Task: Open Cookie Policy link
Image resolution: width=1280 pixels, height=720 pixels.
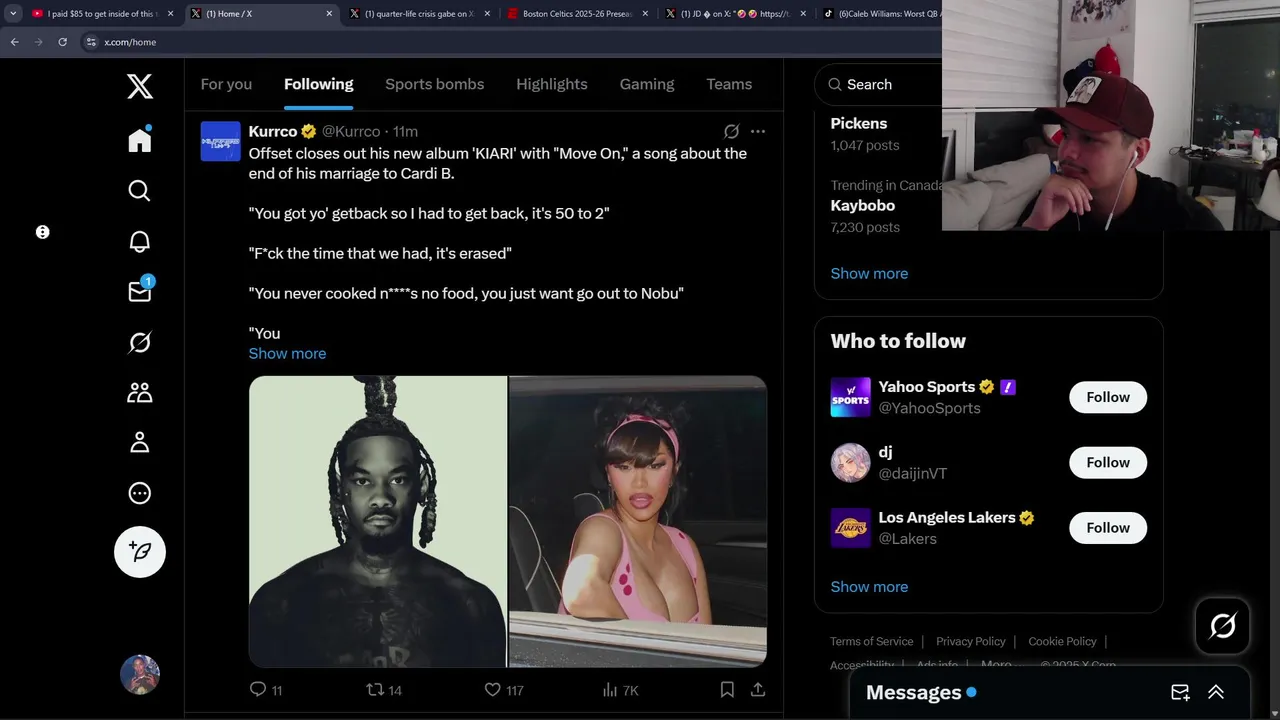Action: pyautogui.click(x=1062, y=641)
